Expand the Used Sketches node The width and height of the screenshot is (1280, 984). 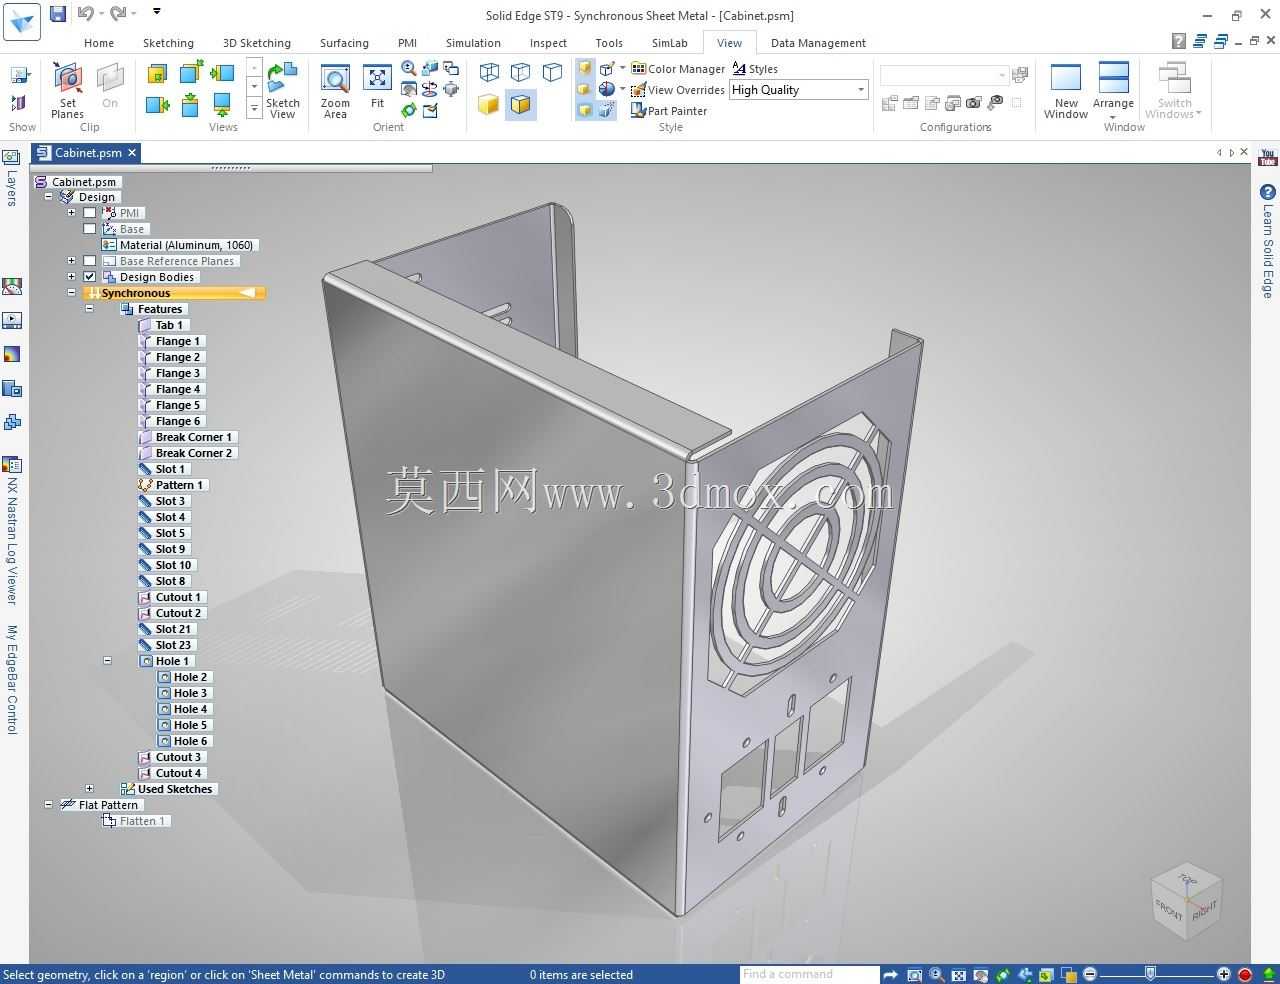point(90,789)
